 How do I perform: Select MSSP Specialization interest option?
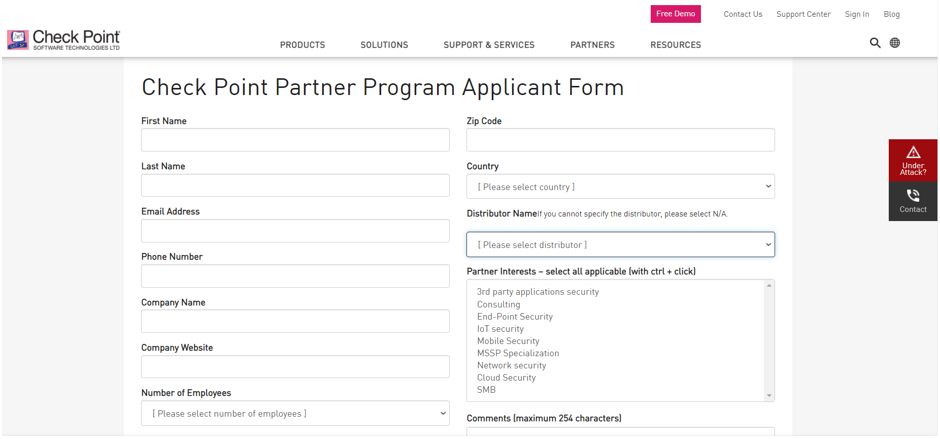click(x=518, y=353)
